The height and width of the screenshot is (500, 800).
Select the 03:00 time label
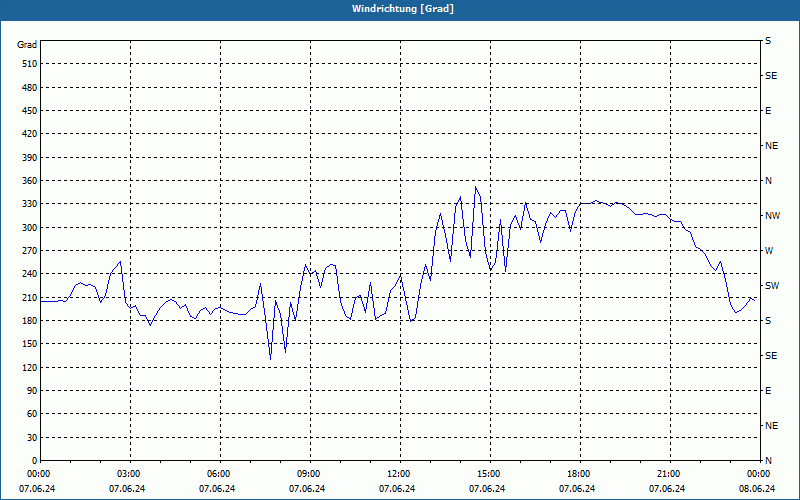(129, 473)
